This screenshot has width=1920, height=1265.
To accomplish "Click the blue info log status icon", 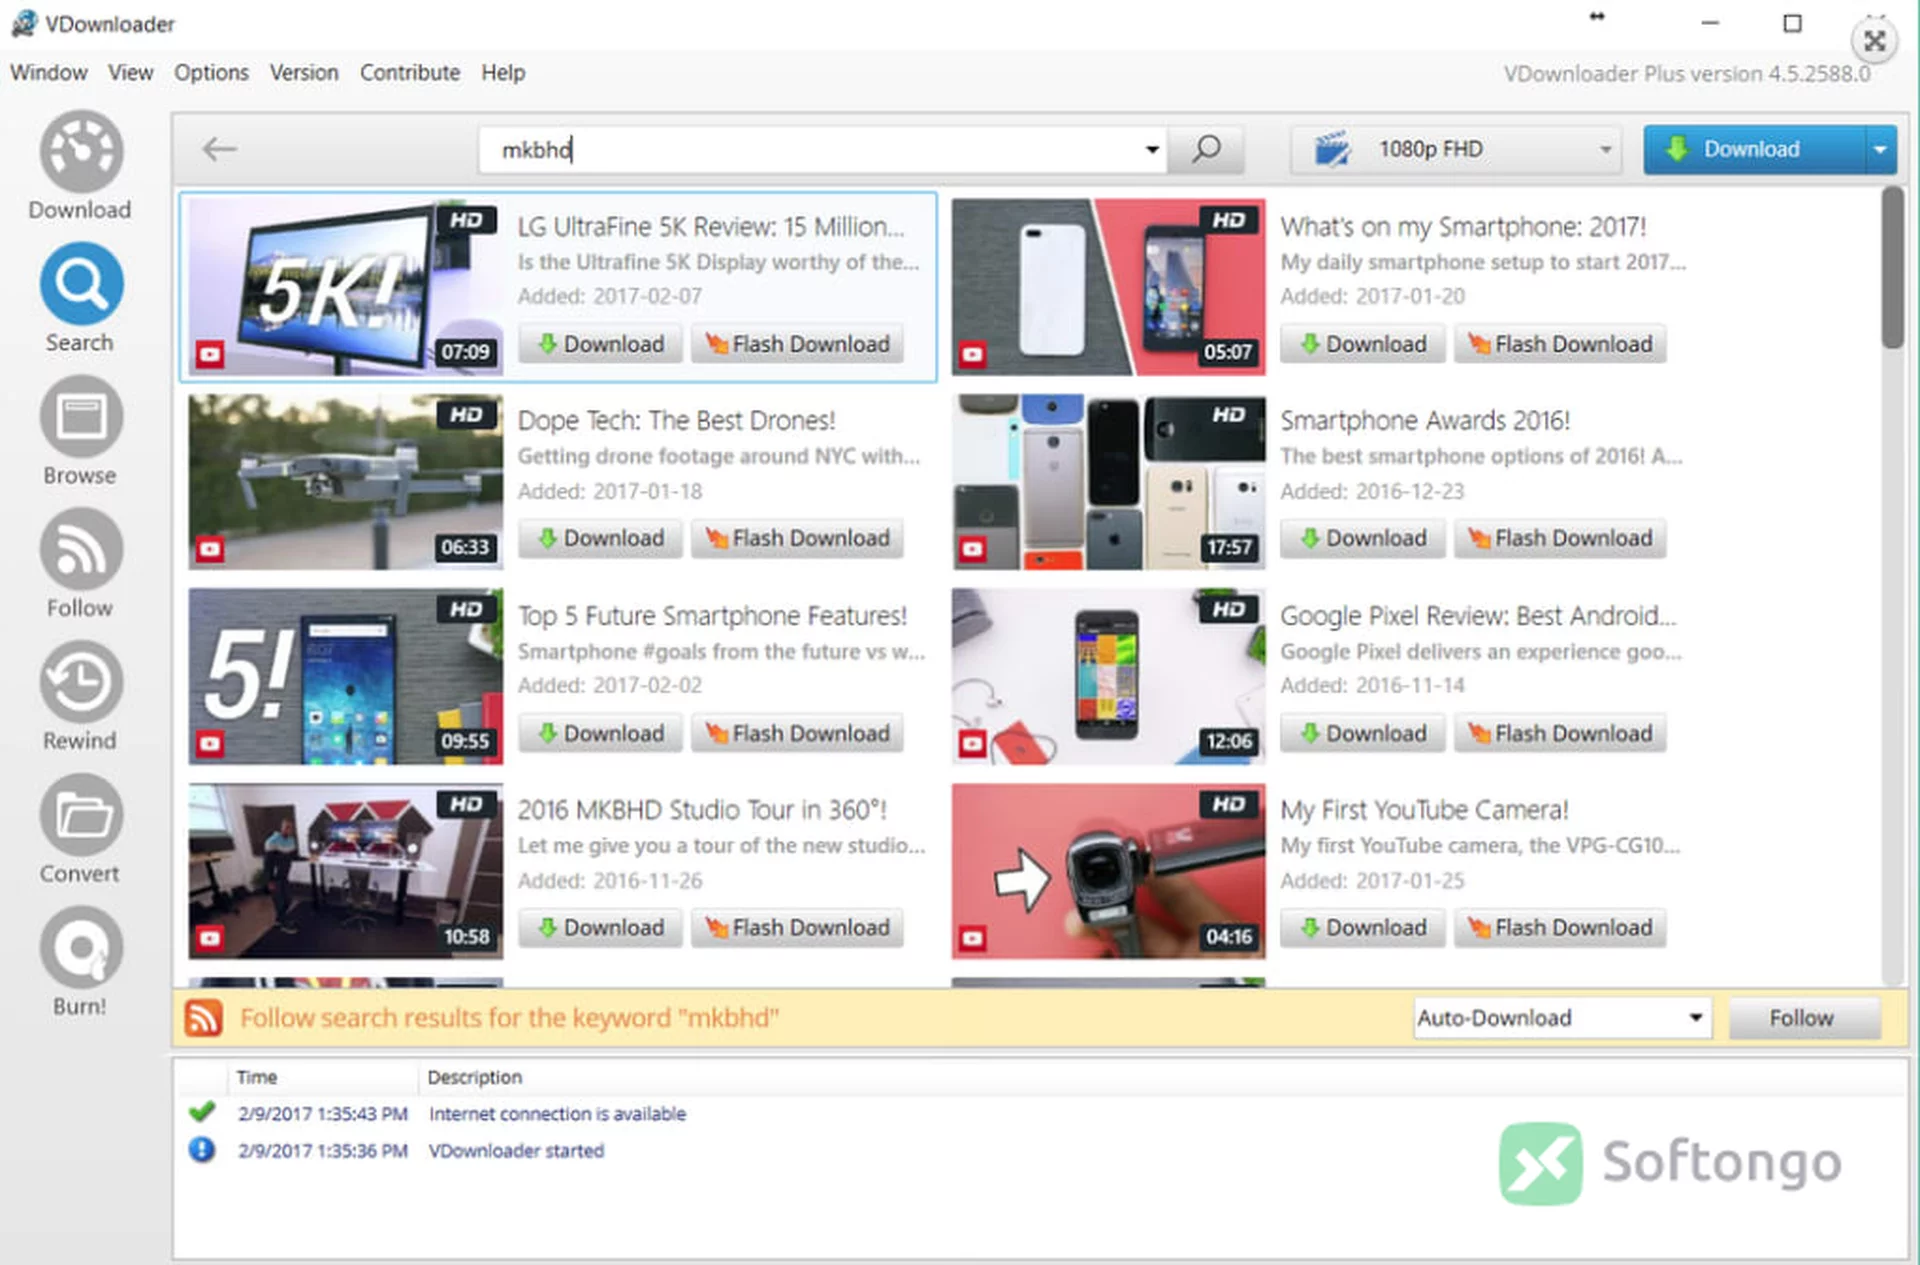I will (202, 1150).
